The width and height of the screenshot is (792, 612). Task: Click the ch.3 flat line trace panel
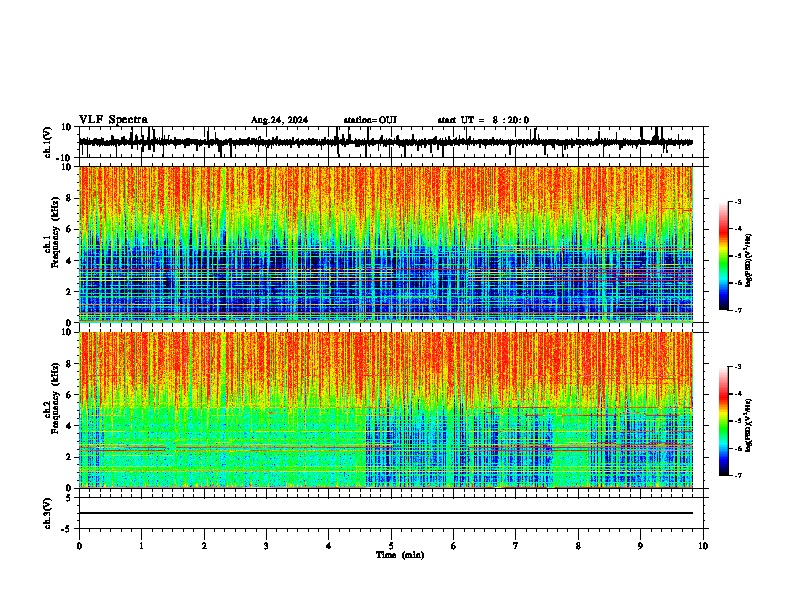[x=391, y=513]
